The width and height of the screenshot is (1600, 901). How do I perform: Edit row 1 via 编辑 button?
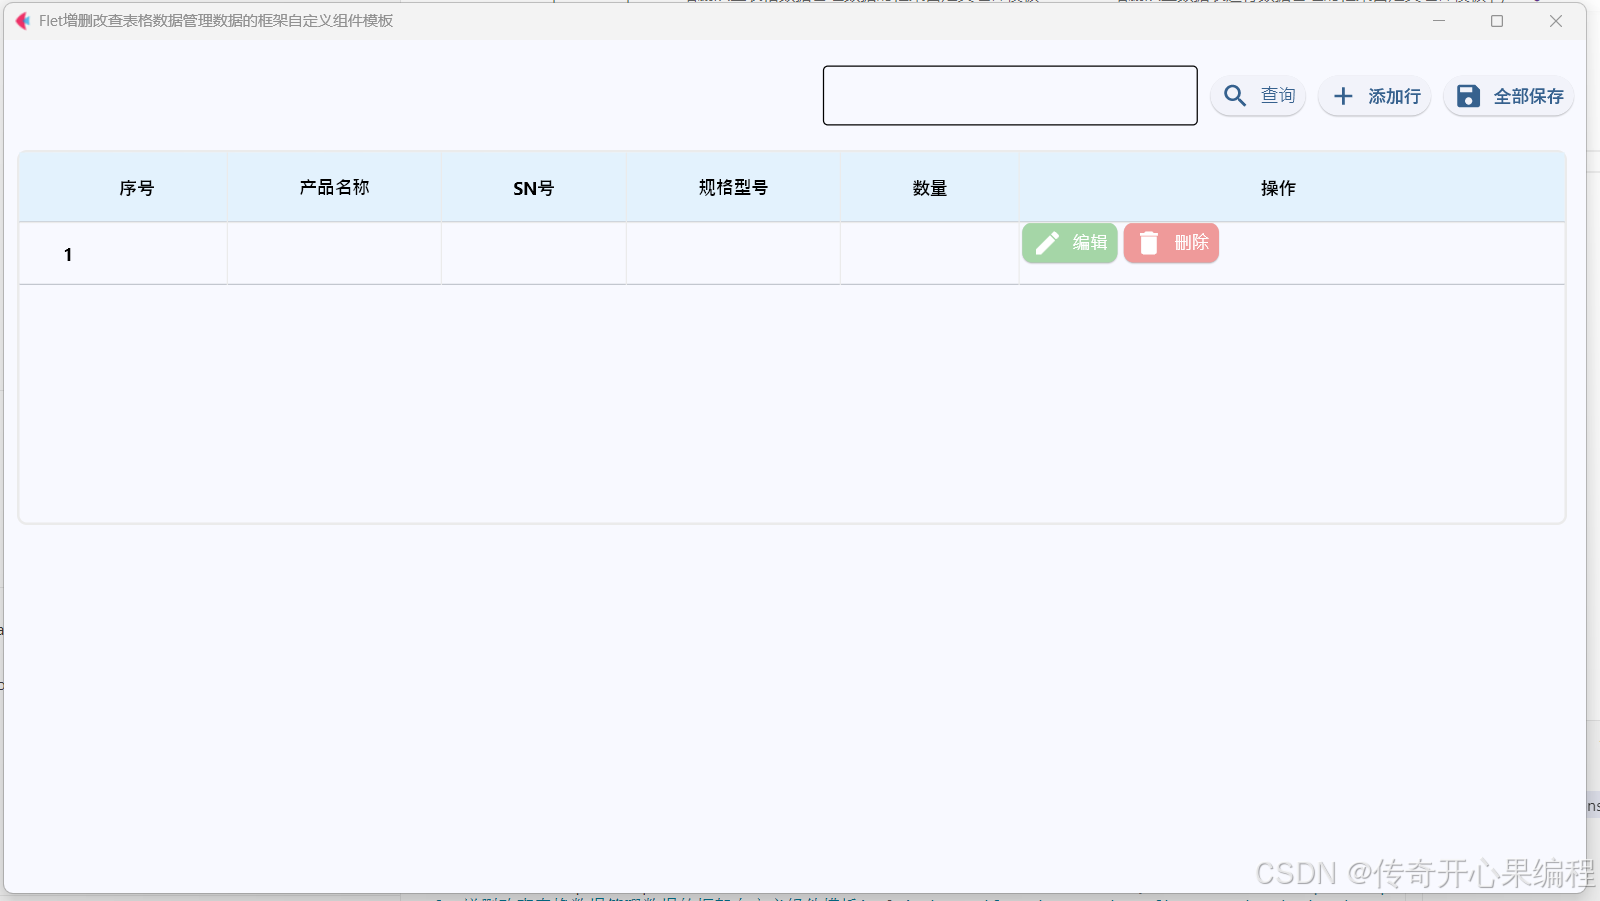pos(1070,243)
